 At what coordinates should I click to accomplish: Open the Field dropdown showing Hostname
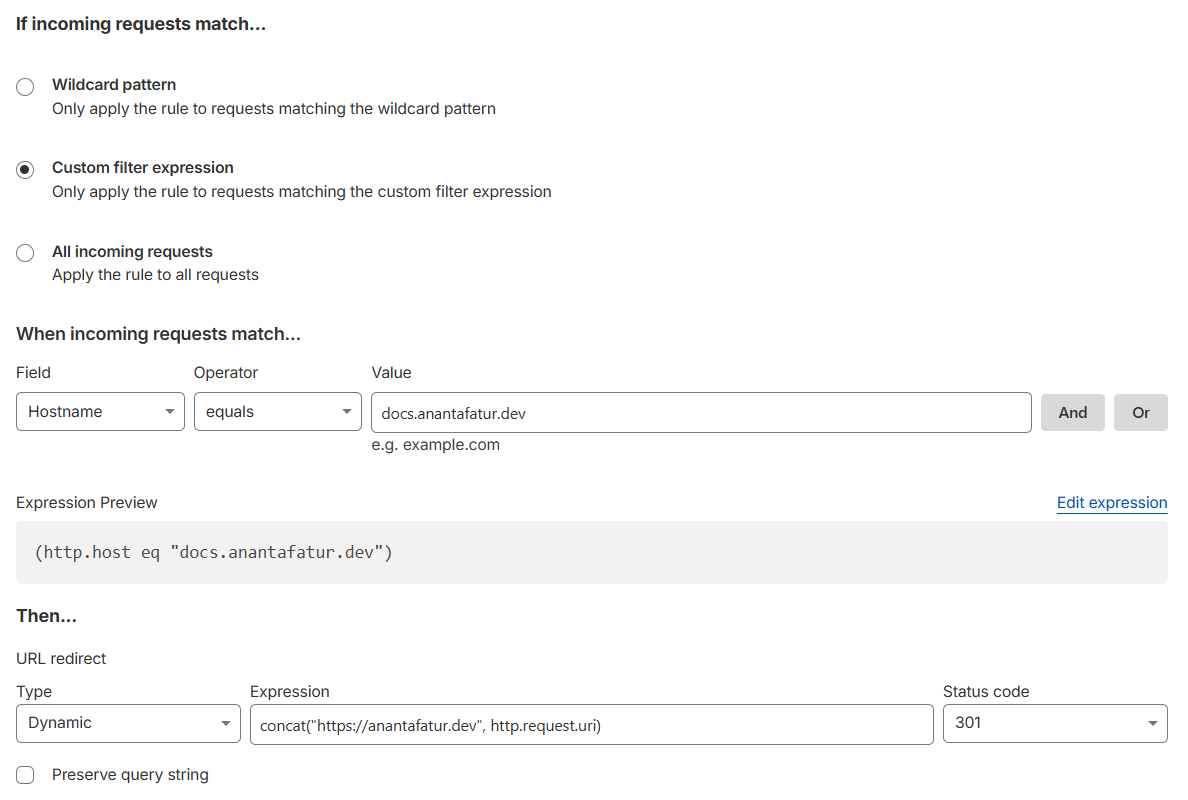[x=100, y=412]
